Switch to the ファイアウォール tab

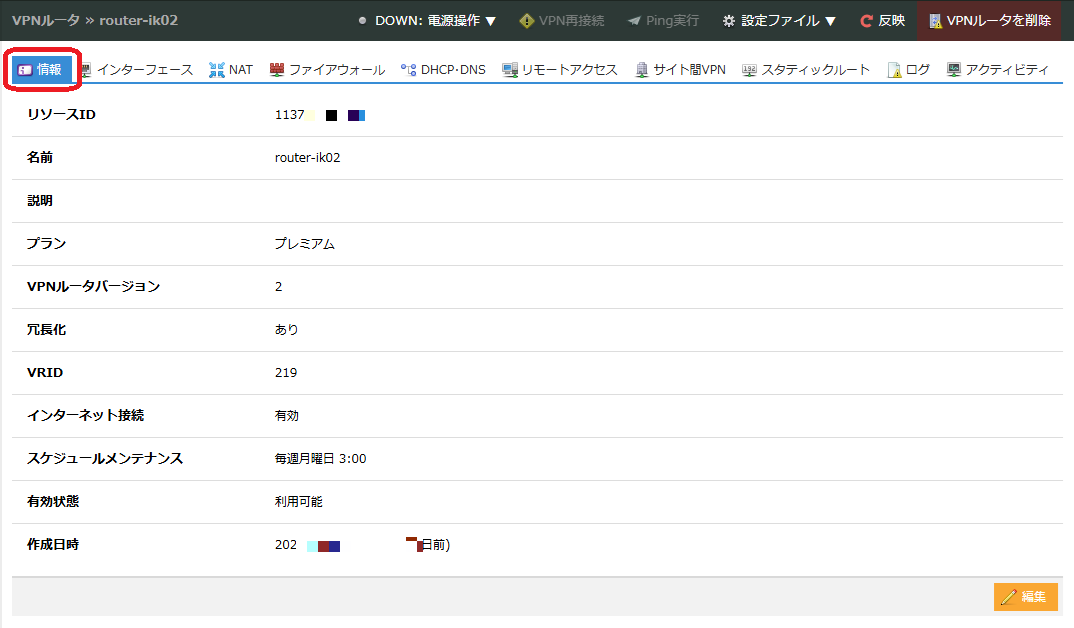(x=327, y=69)
